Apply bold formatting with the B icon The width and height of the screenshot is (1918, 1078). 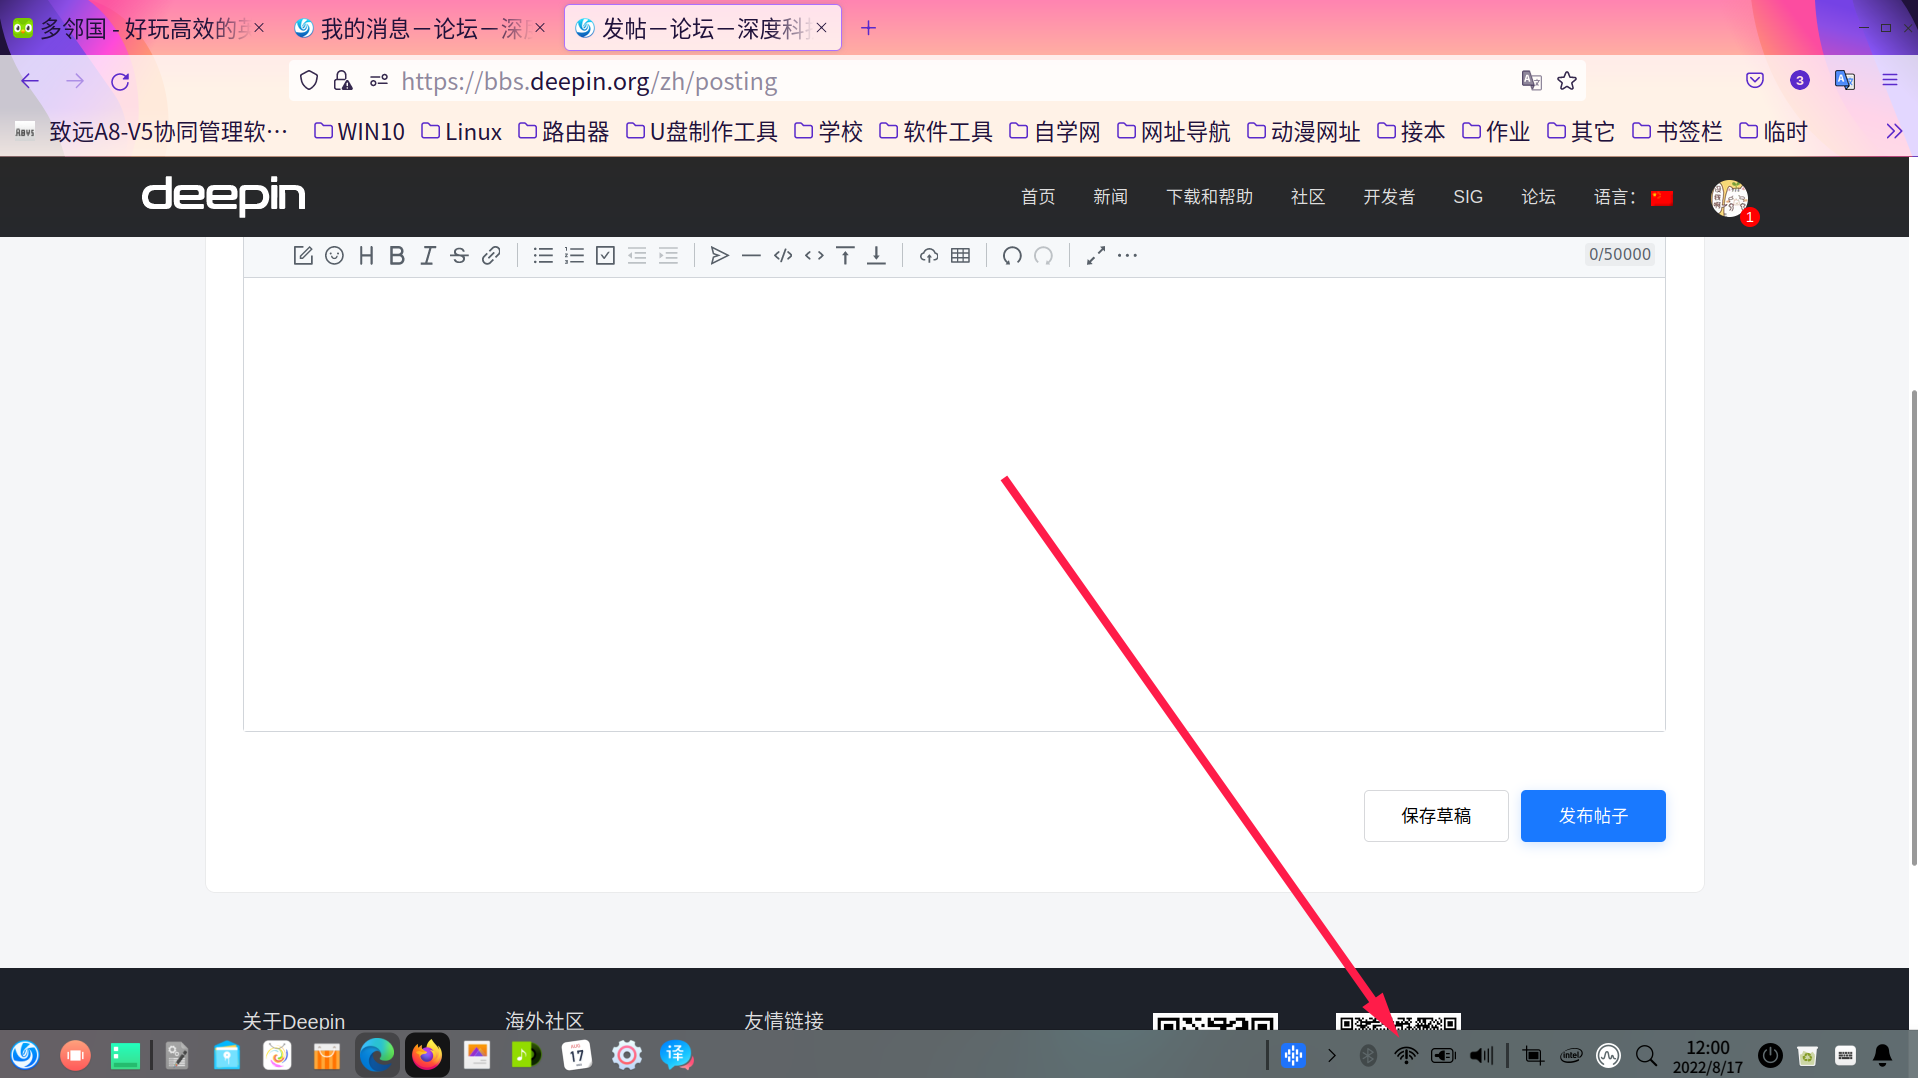(397, 256)
